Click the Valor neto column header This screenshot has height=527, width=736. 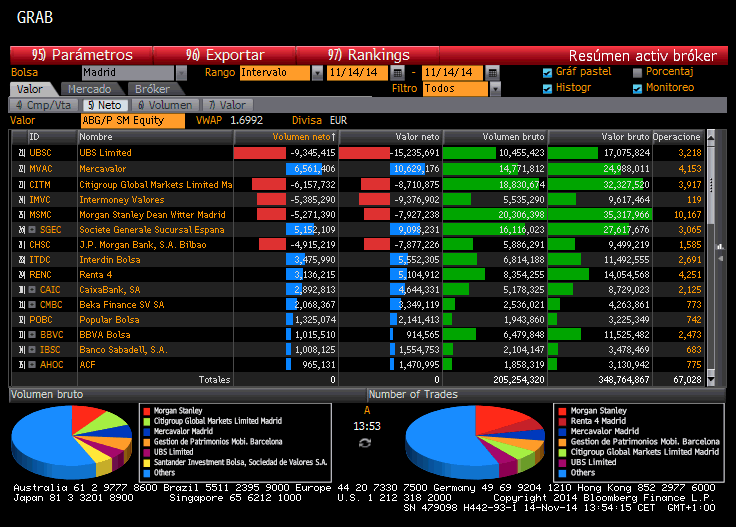tap(391, 137)
